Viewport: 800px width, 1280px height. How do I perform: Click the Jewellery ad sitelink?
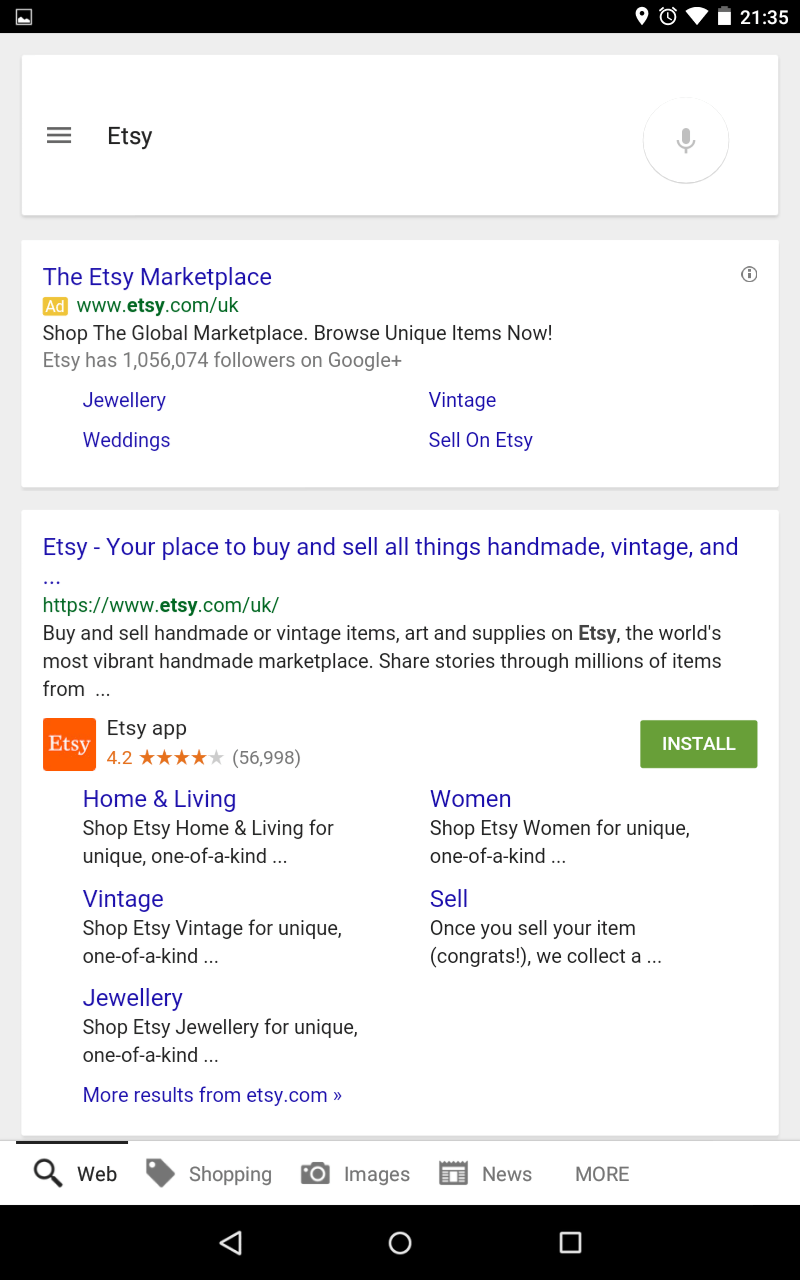pos(124,400)
